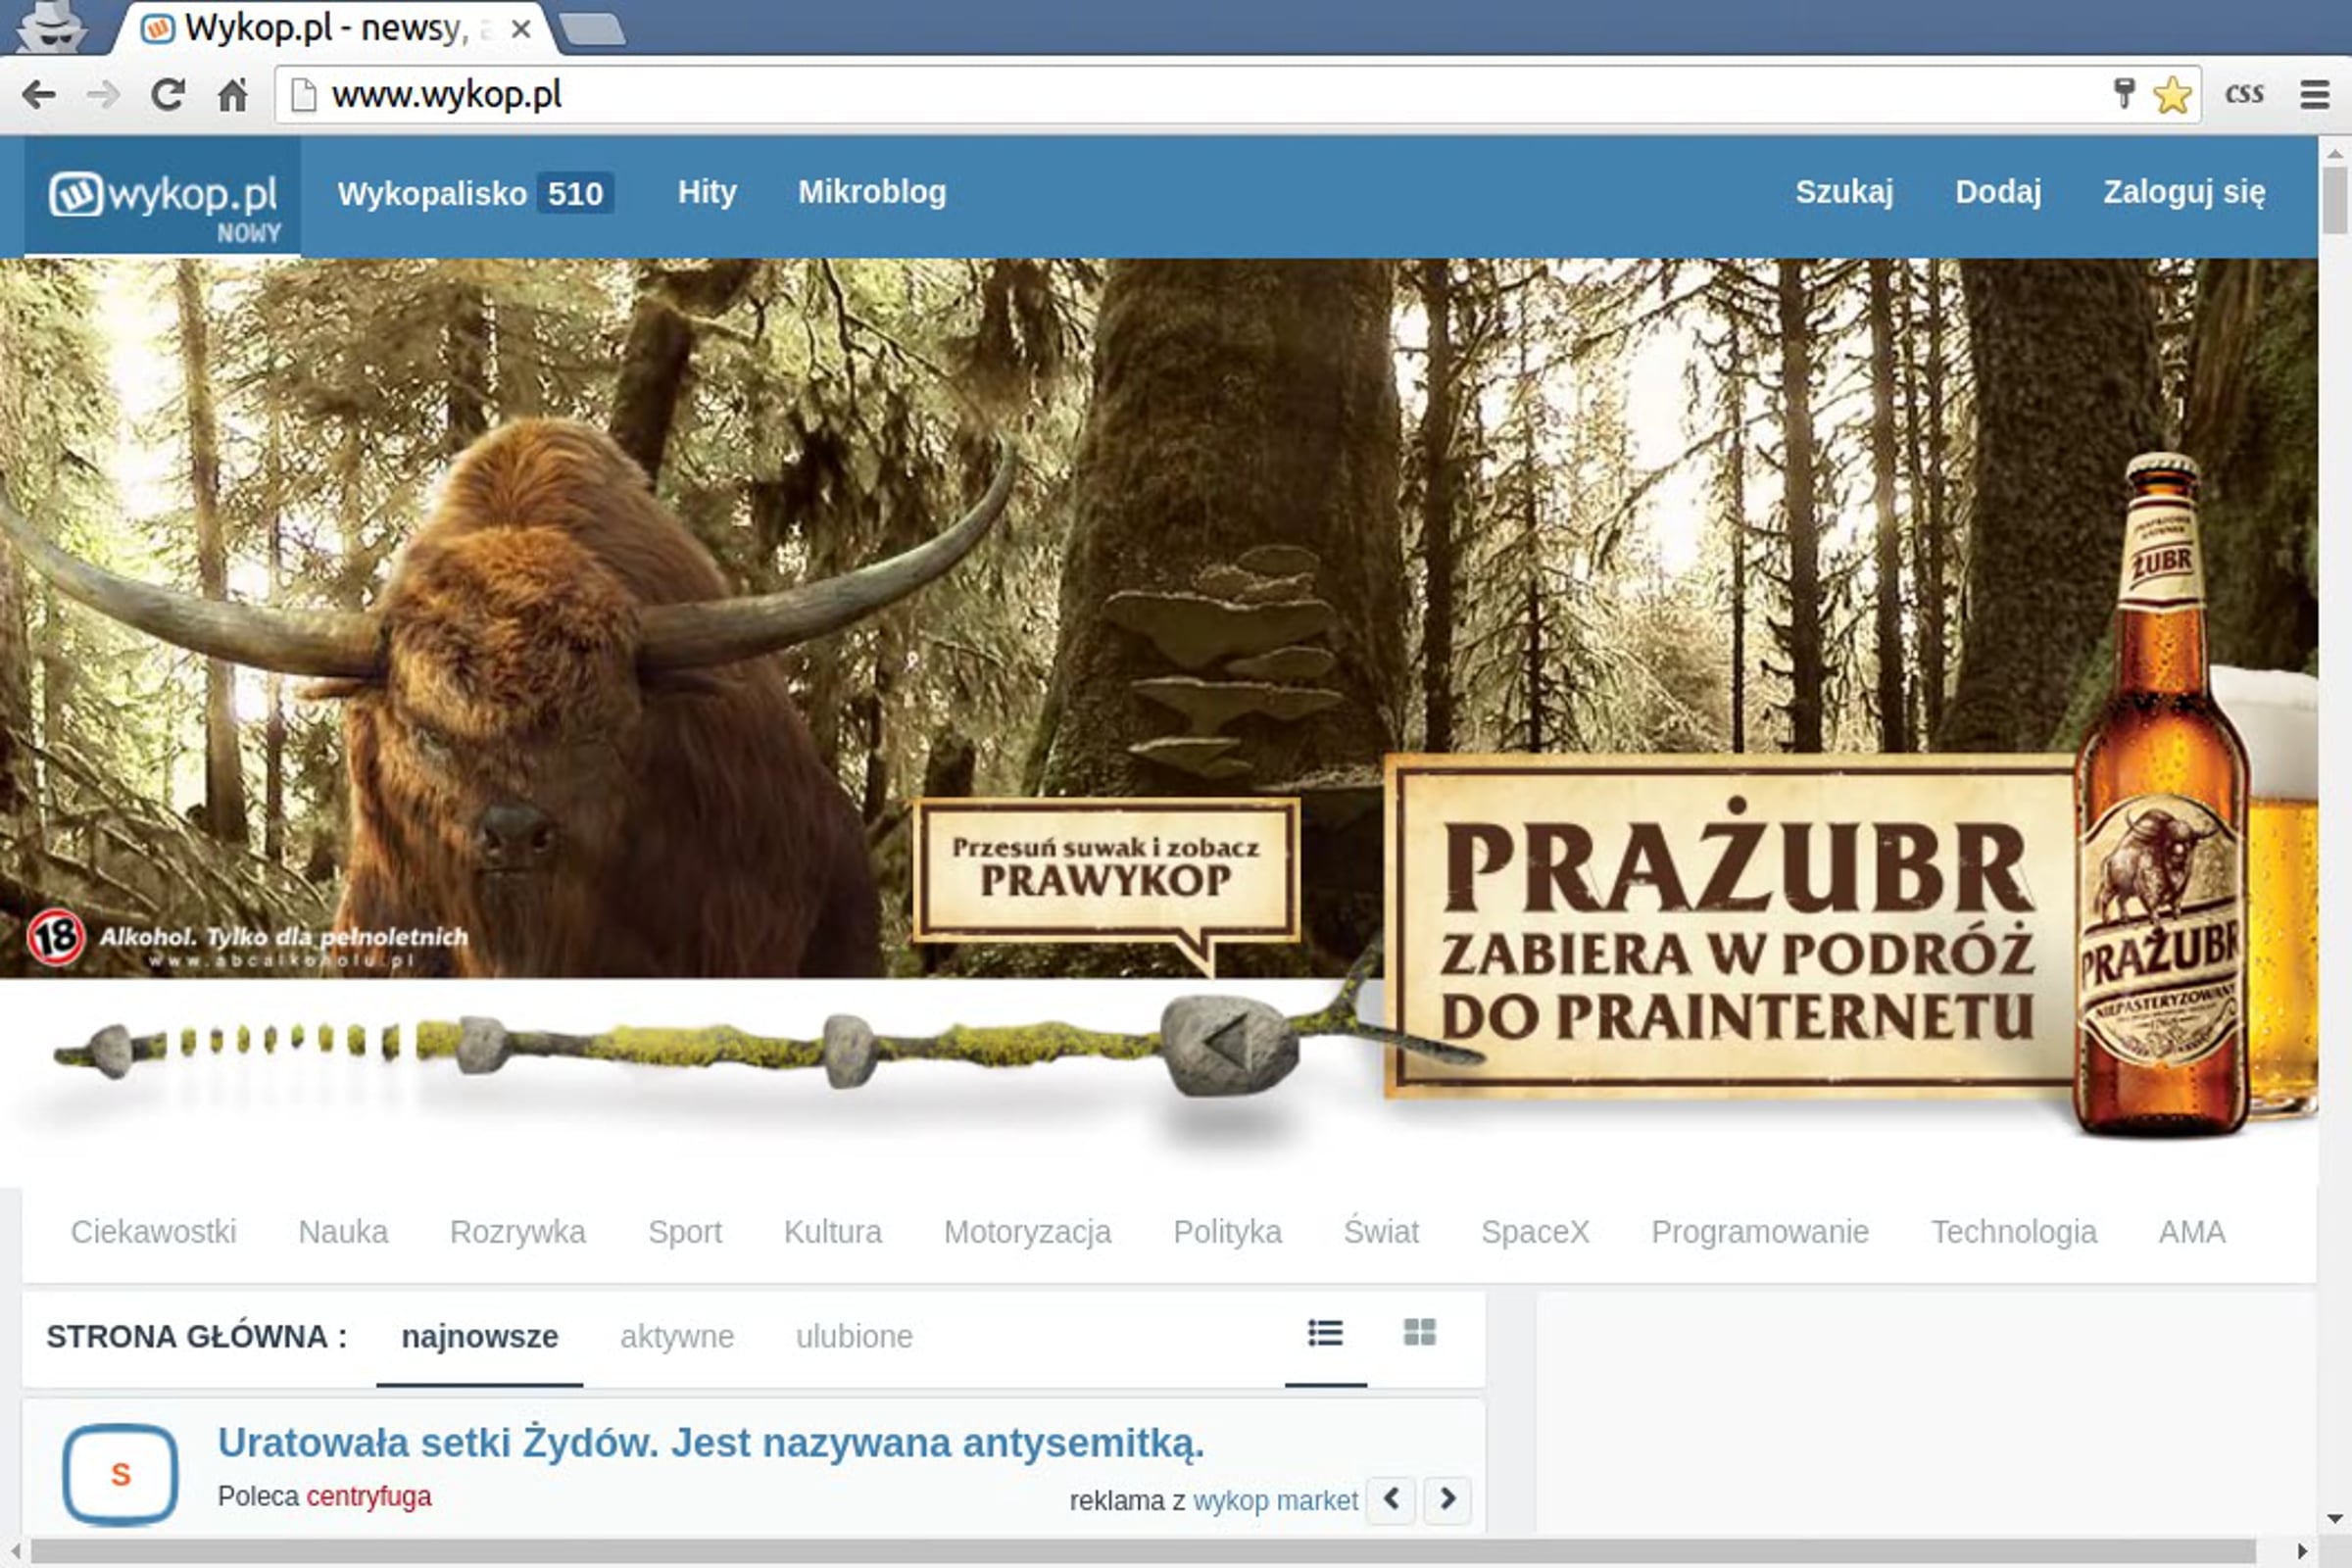Click the S thumbnail of the article

(x=120, y=1474)
